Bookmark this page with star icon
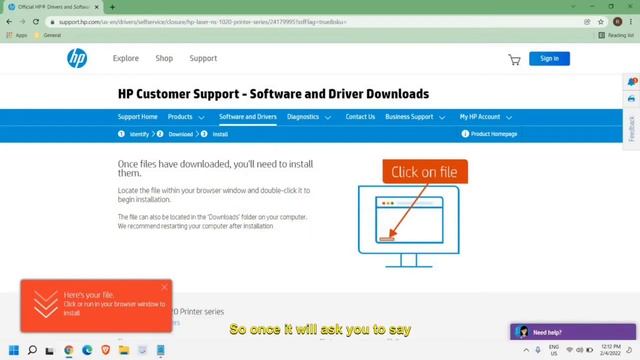The width and height of the screenshot is (640, 360). tap(600, 22)
